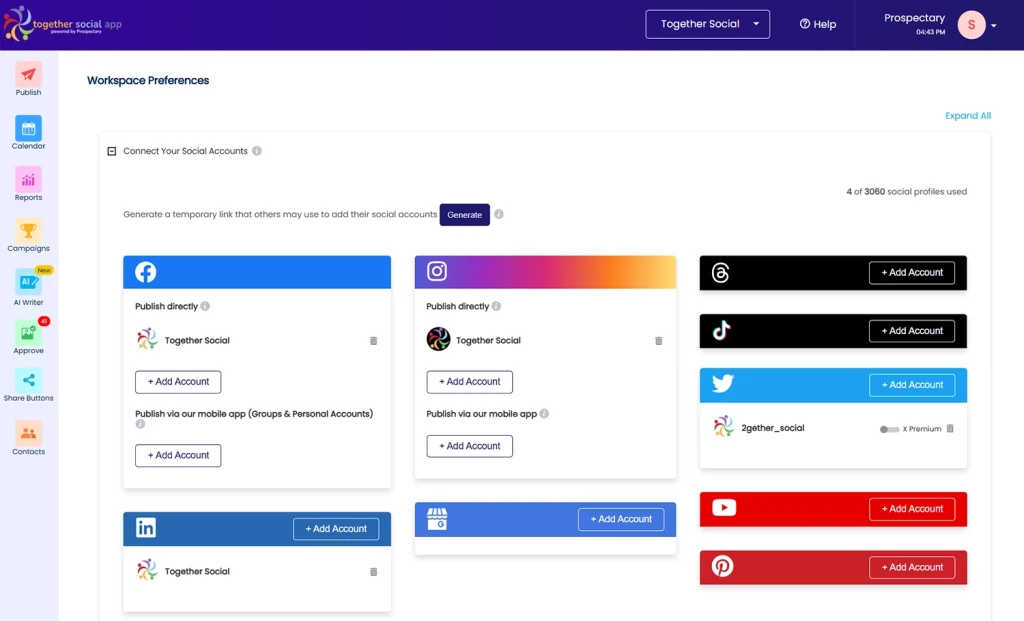This screenshot has height=621, width=1024.
Task: Select the Instagram Together Social account avatar
Action: click(x=438, y=340)
